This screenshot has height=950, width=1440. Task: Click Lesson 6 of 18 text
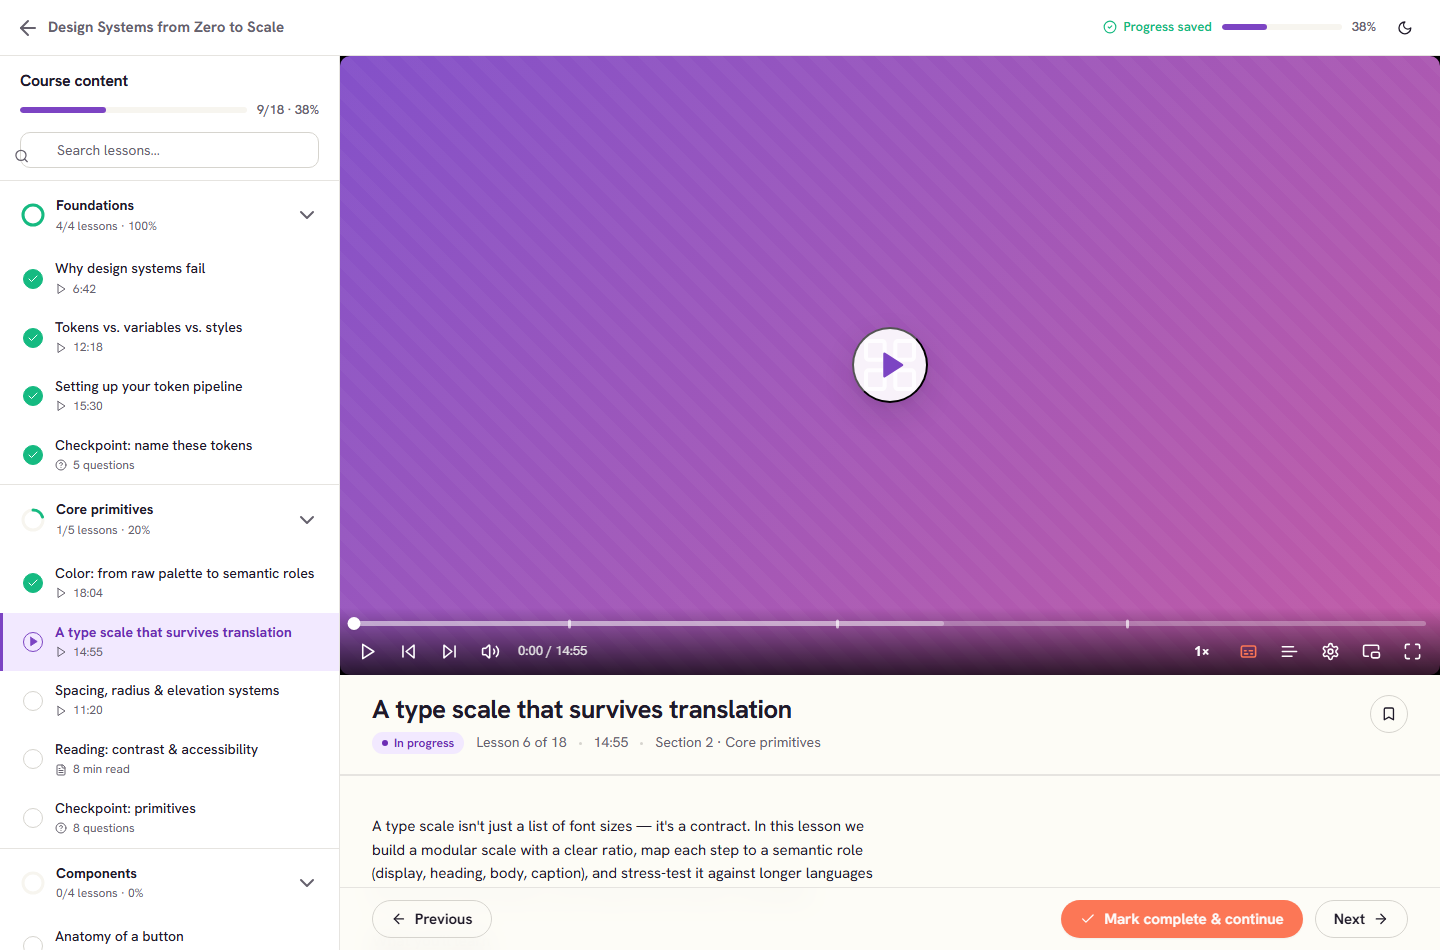click(521, 742)
